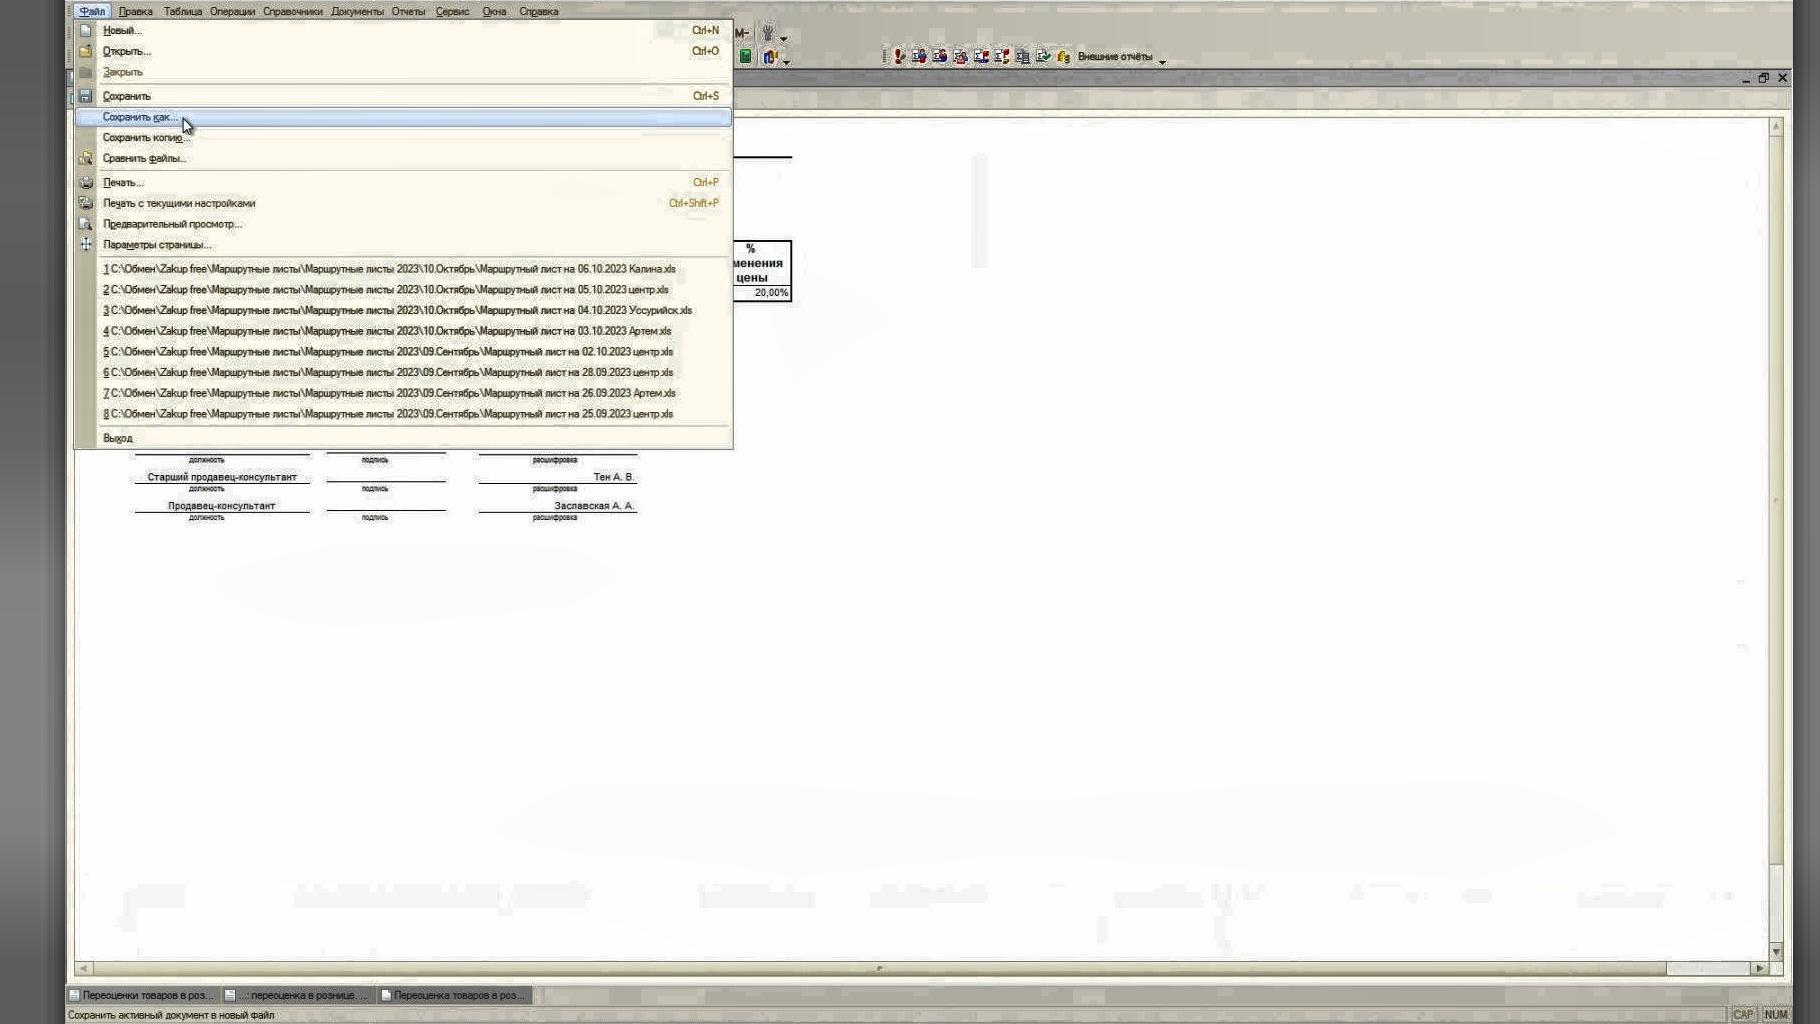The image size is (1820, 1024).
Task: Switch to first tab Переоценки товаров в роз...
Action: [141, 995]
